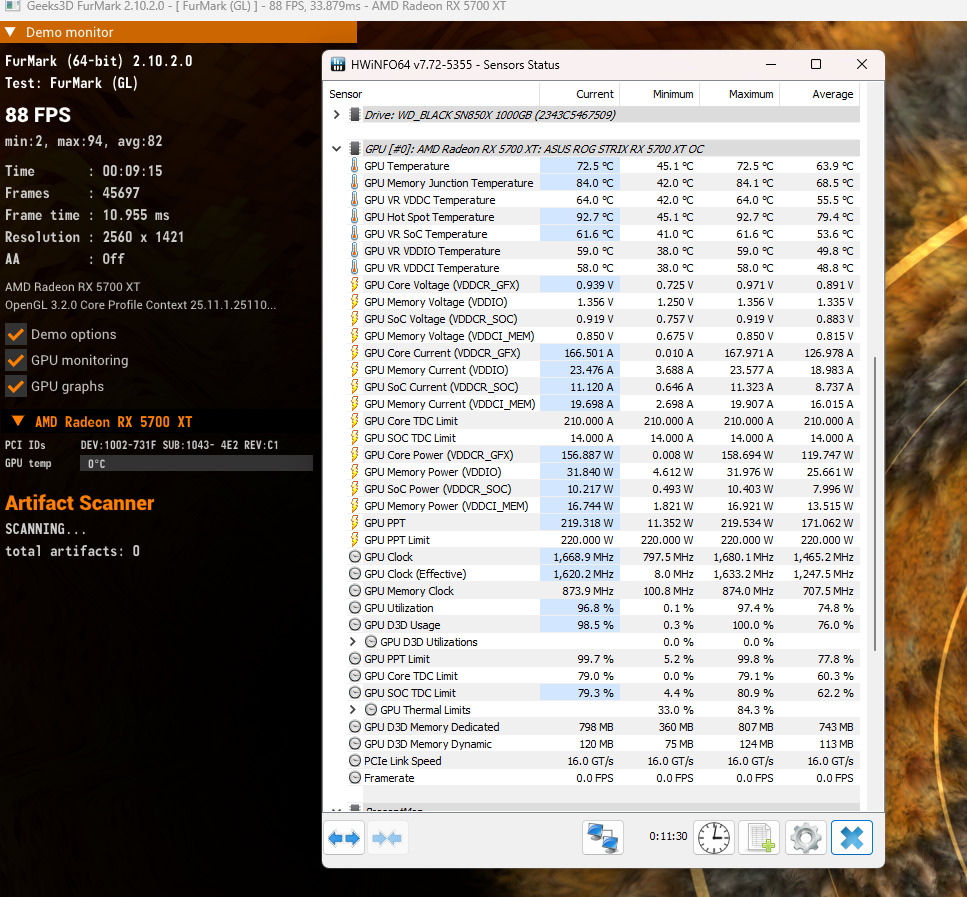Click thermometer icon of GPU Hot Spot Temperature

click(355, 217)
